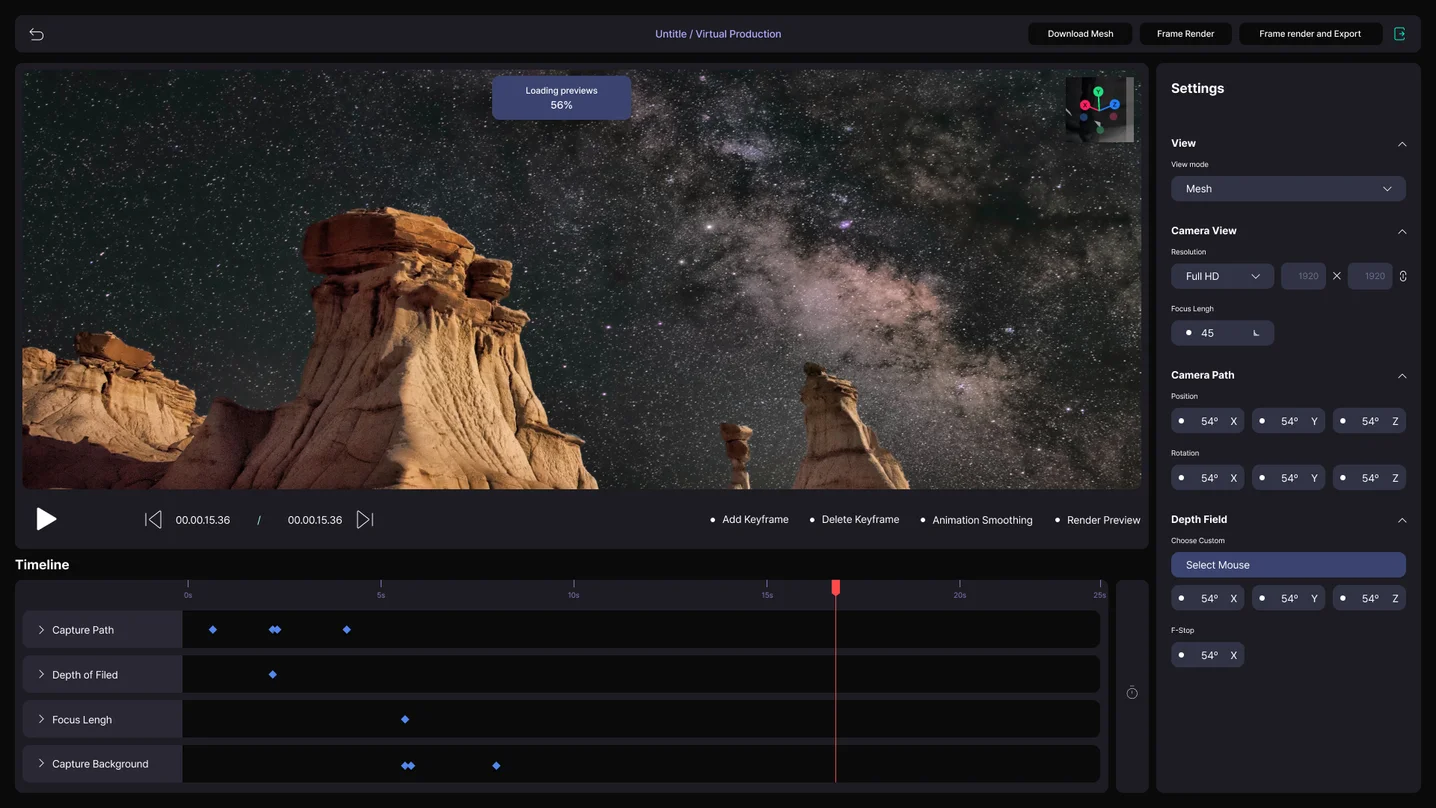Click the keyframe dot beside Position X value

(1181, 420)
